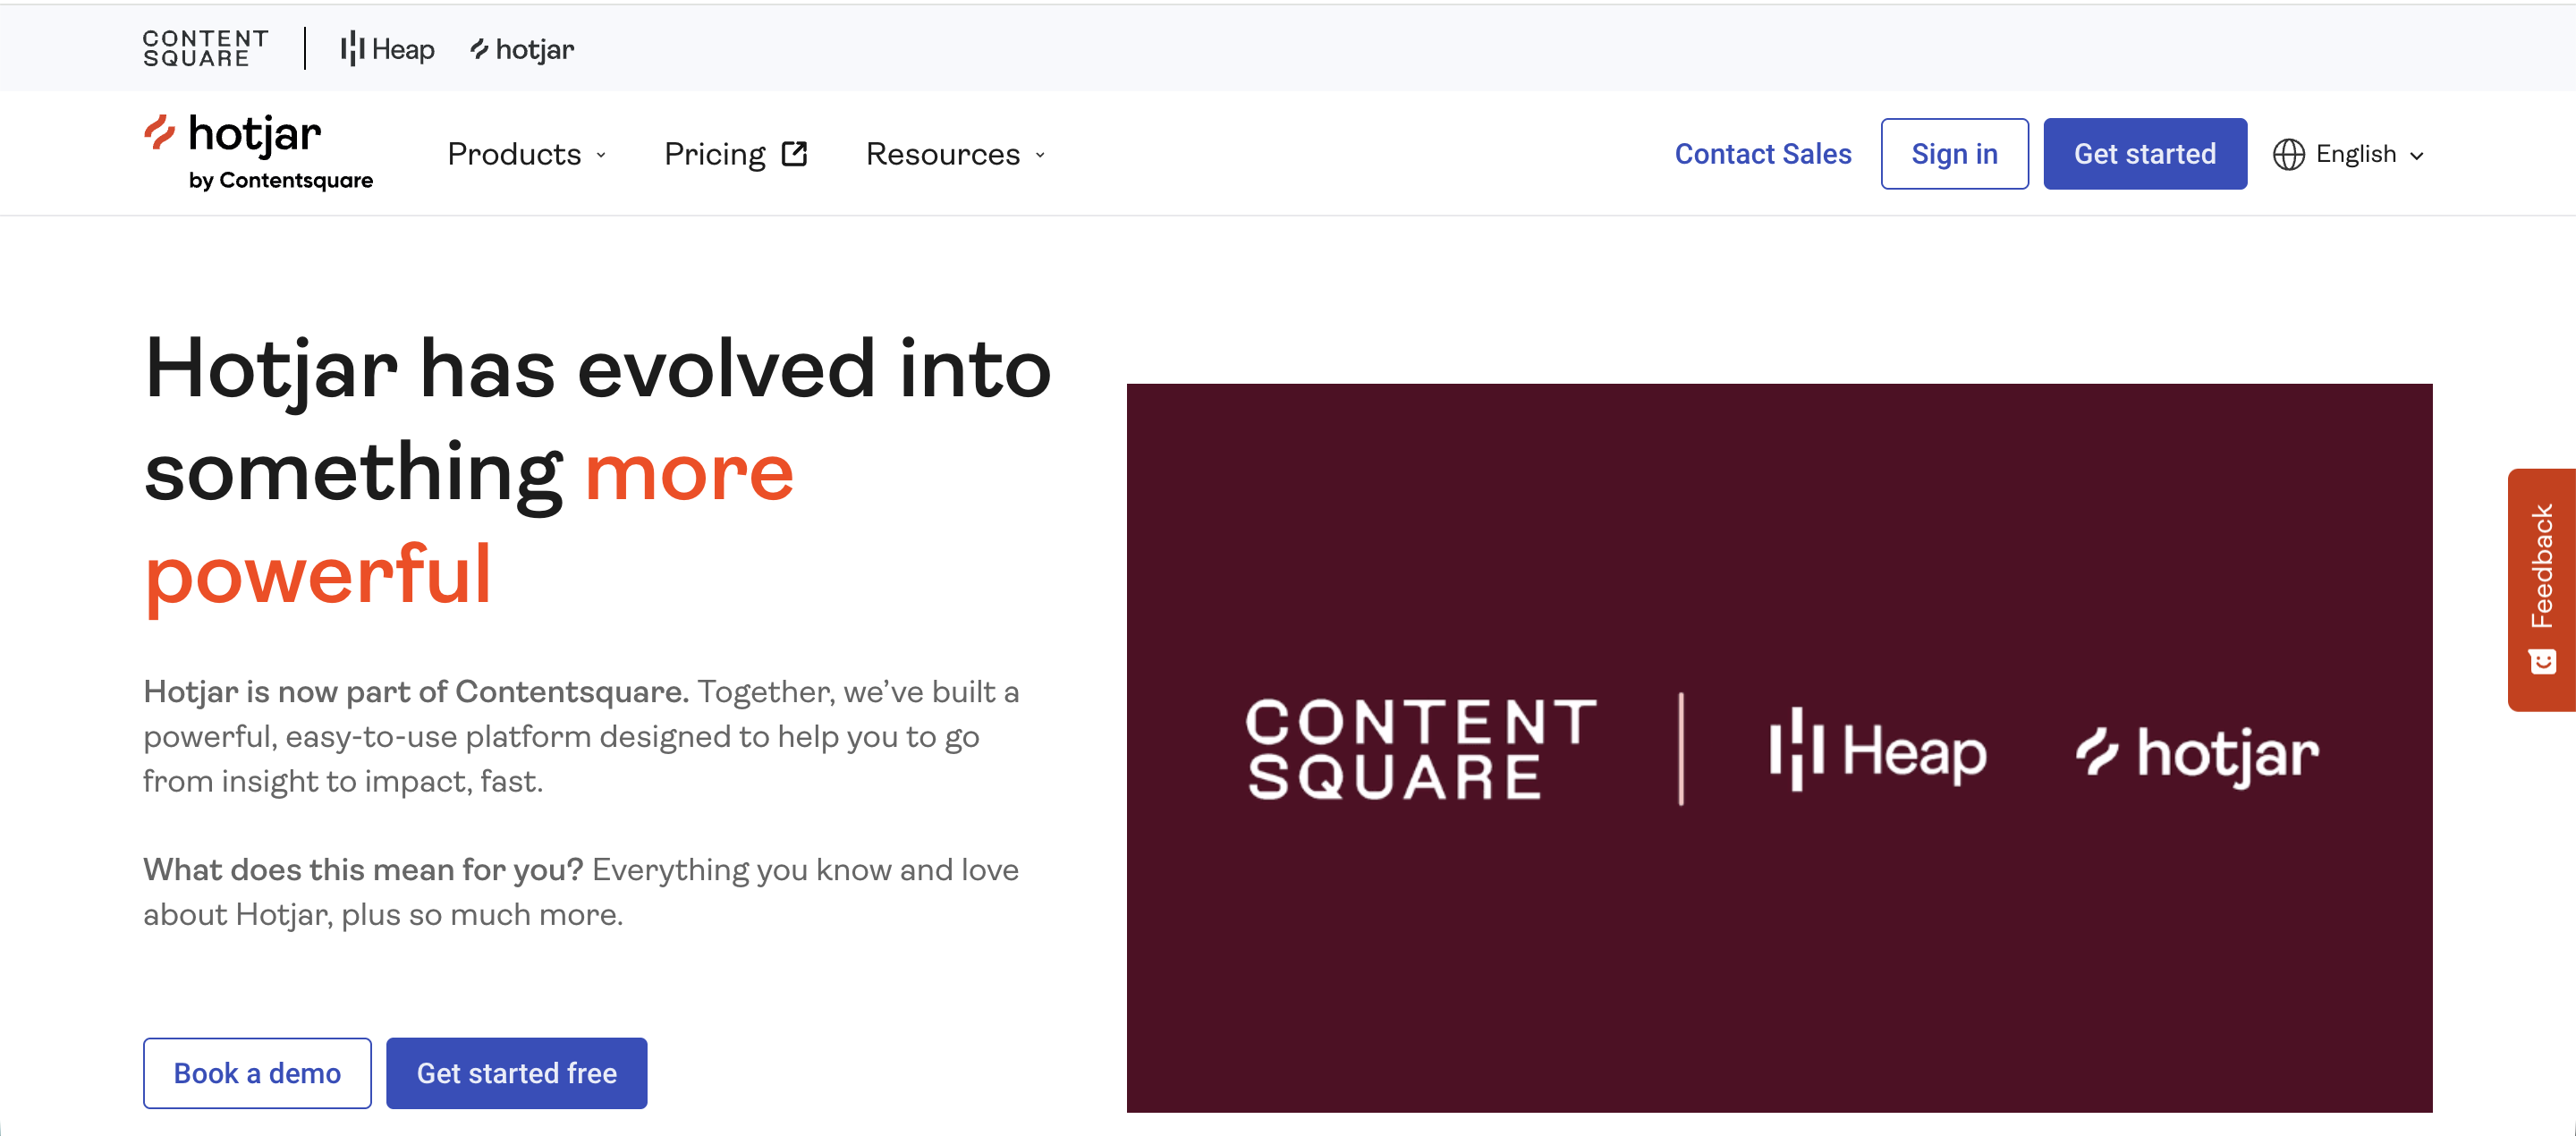
Task: Click the Heap logo in the hero banner
Action: coord(1877,750)
